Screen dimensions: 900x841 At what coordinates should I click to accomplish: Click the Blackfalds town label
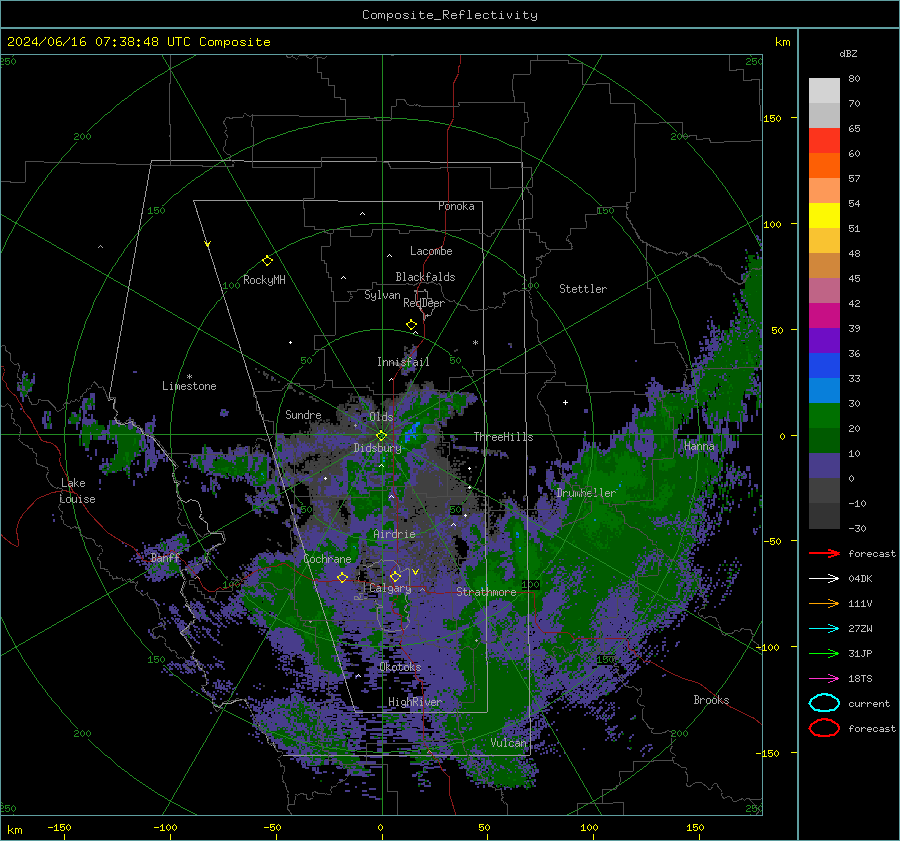[425, 277]
